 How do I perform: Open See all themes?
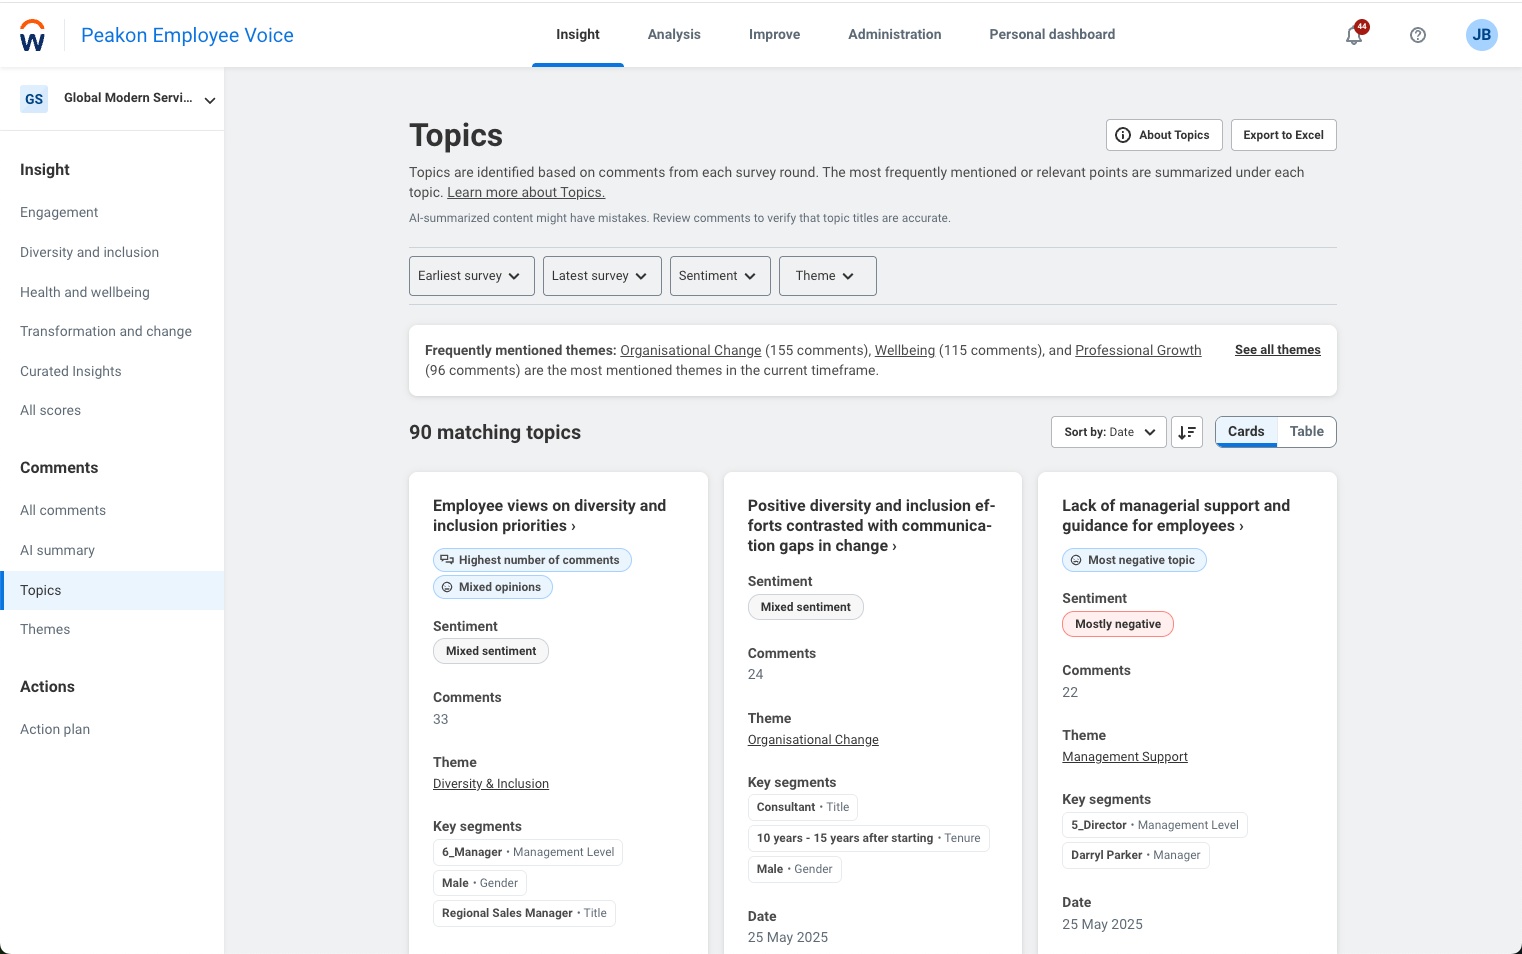pos(1277,350)
